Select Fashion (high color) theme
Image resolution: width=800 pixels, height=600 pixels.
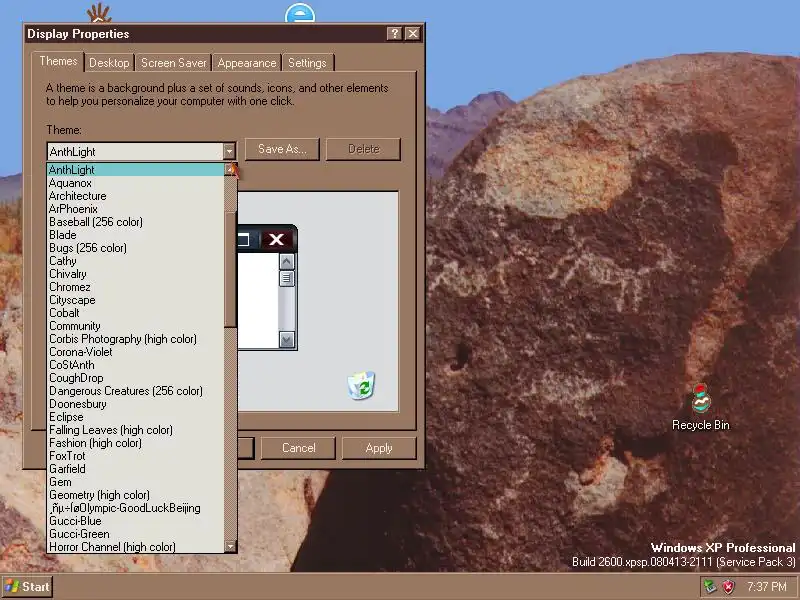pyautogui.click(x=136, y=443)
